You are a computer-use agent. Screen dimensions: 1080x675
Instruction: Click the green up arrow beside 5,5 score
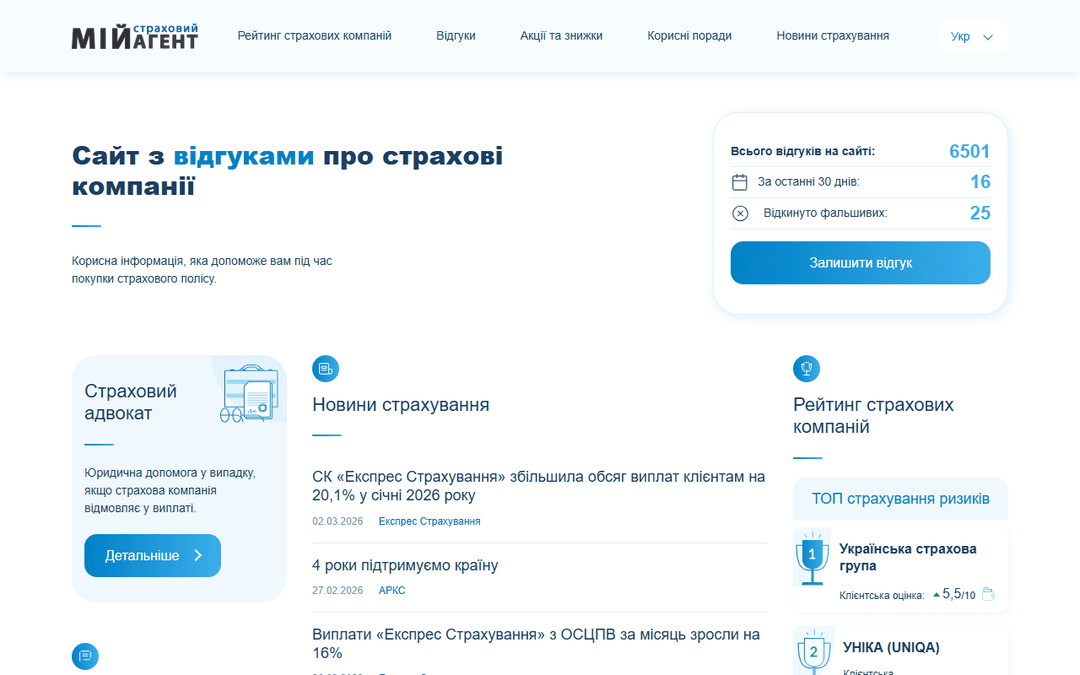[937, 594]
